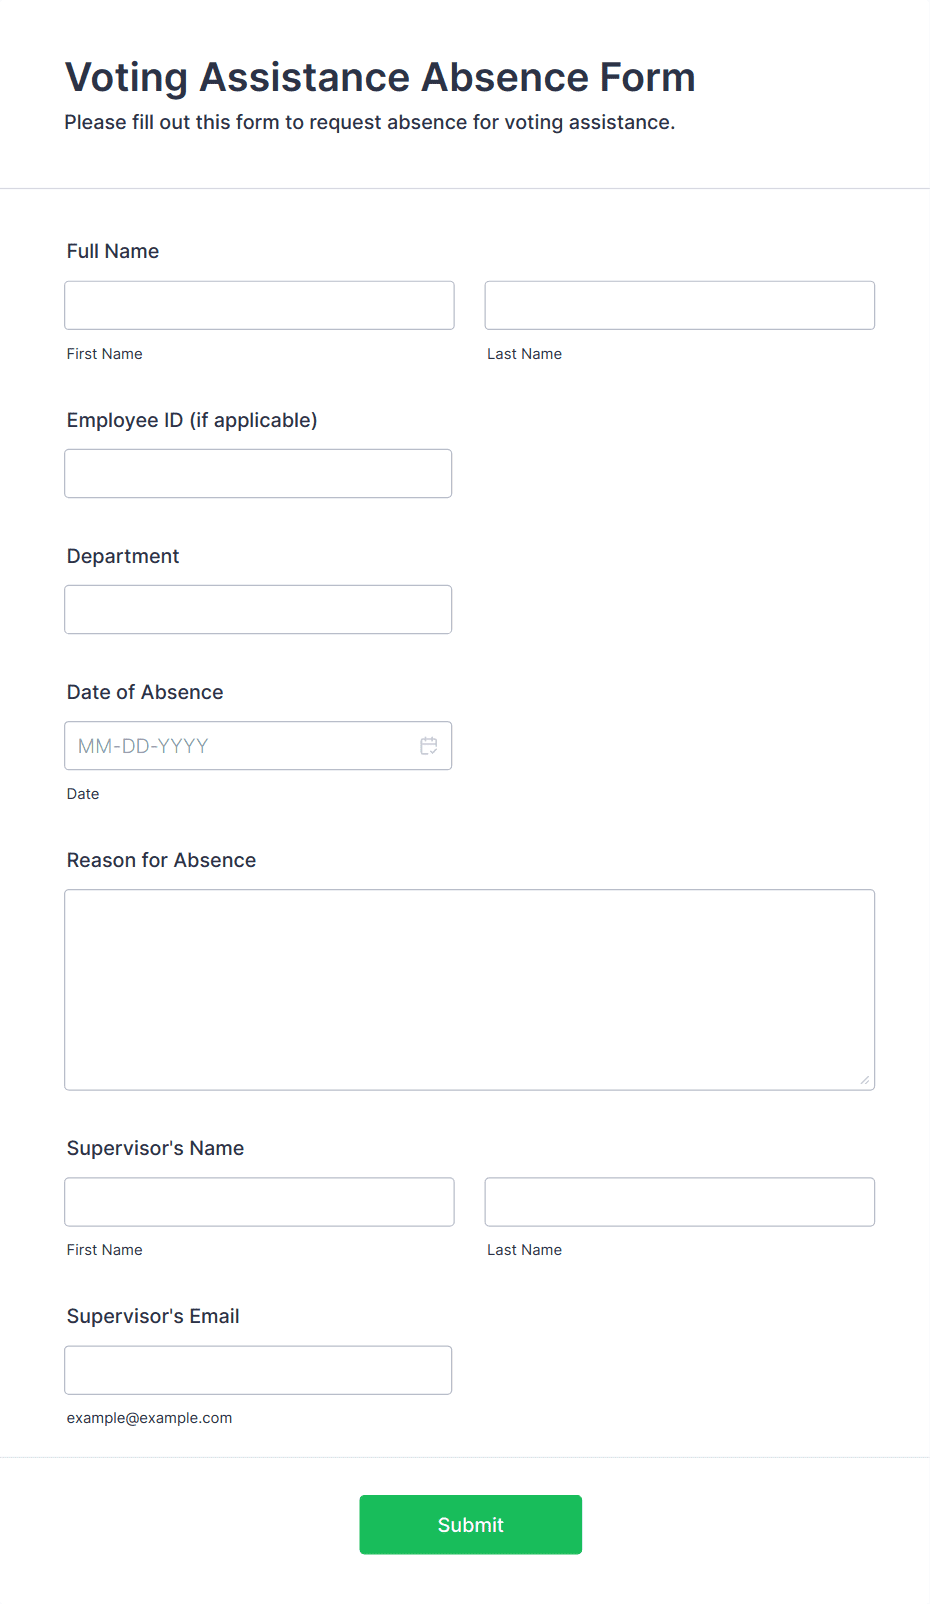
Task: Click the Department label text
Action: coord(123,556)
